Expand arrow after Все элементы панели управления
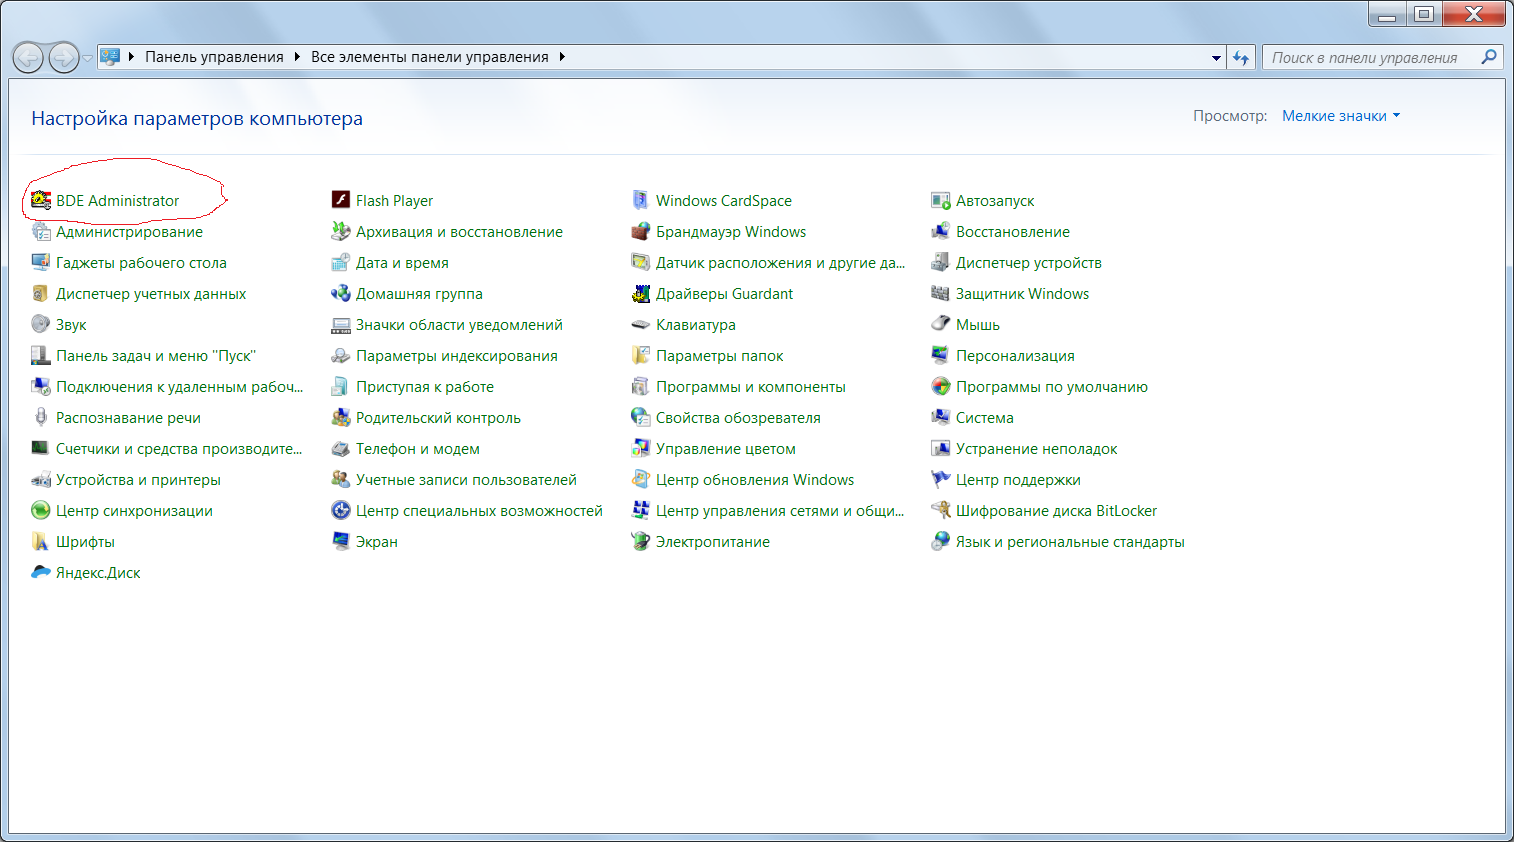The height and width of the screenshot is (842, 1514). coord(562,57)
